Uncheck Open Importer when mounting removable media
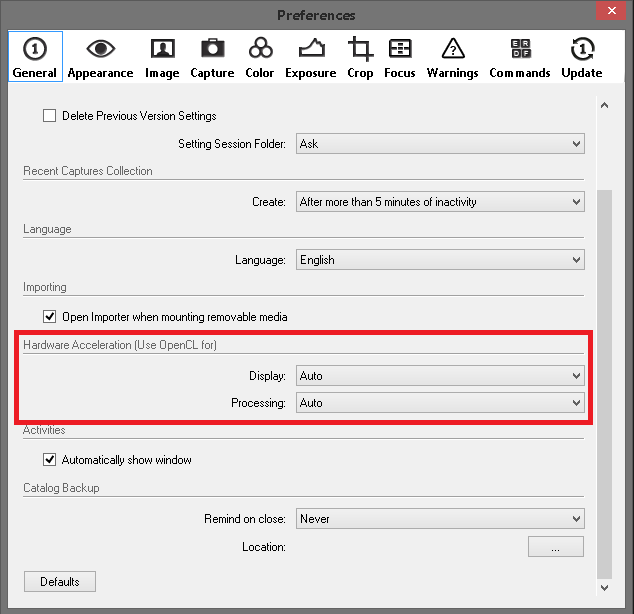Image resolution: width=634 pixels, height=614 pixels. [49, 316]
